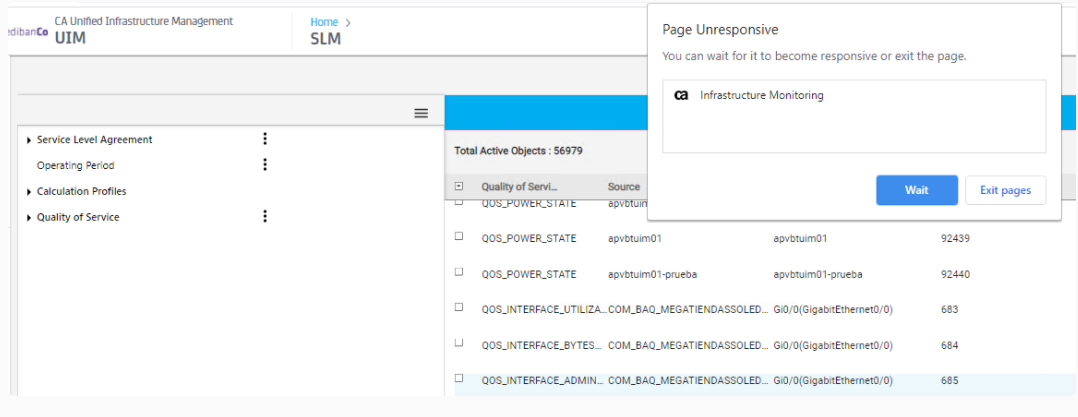Expand the Calculation Profiles node
The width and height of the screenshot is (1078, 417).
tap(29, 192)
